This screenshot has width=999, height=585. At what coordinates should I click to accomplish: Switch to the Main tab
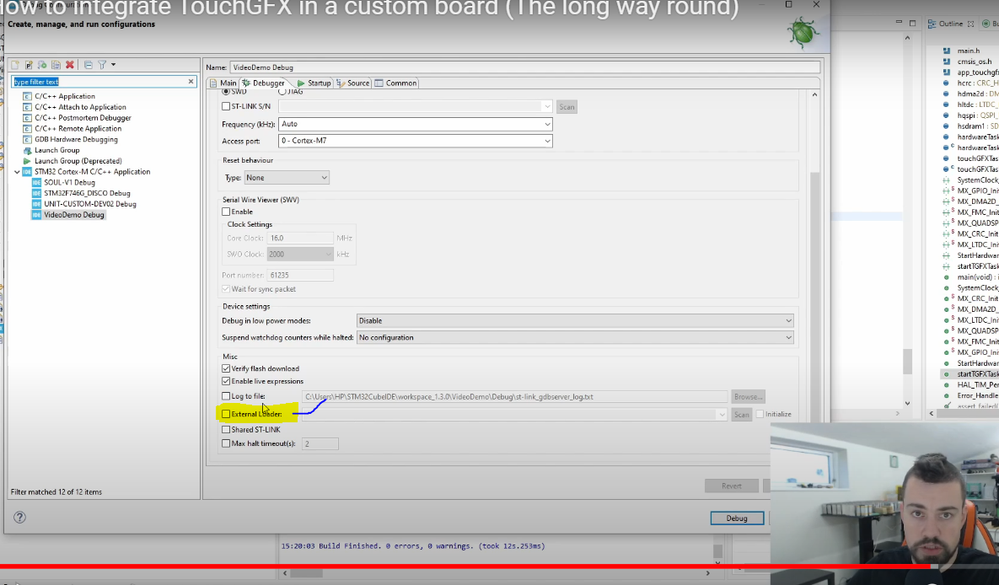223,83
